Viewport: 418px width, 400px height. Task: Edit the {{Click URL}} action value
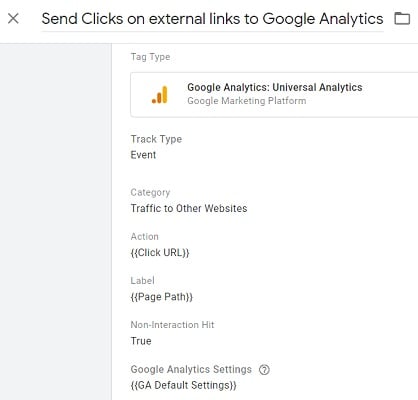tap(160, 253)
